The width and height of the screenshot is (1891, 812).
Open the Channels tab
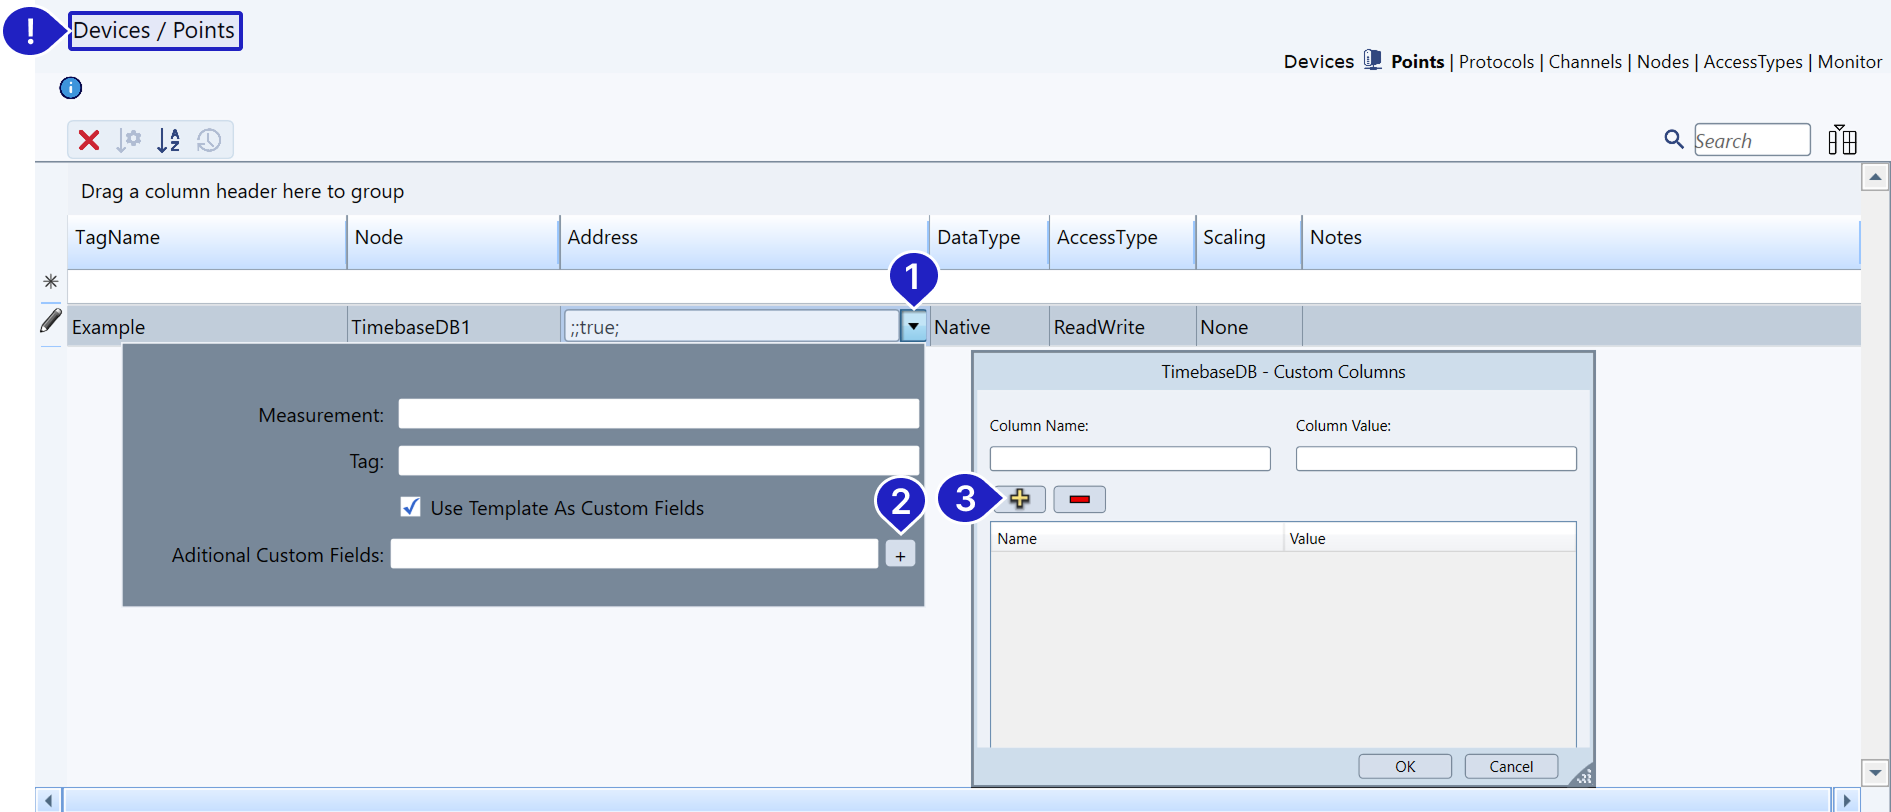click(1585, 62)
